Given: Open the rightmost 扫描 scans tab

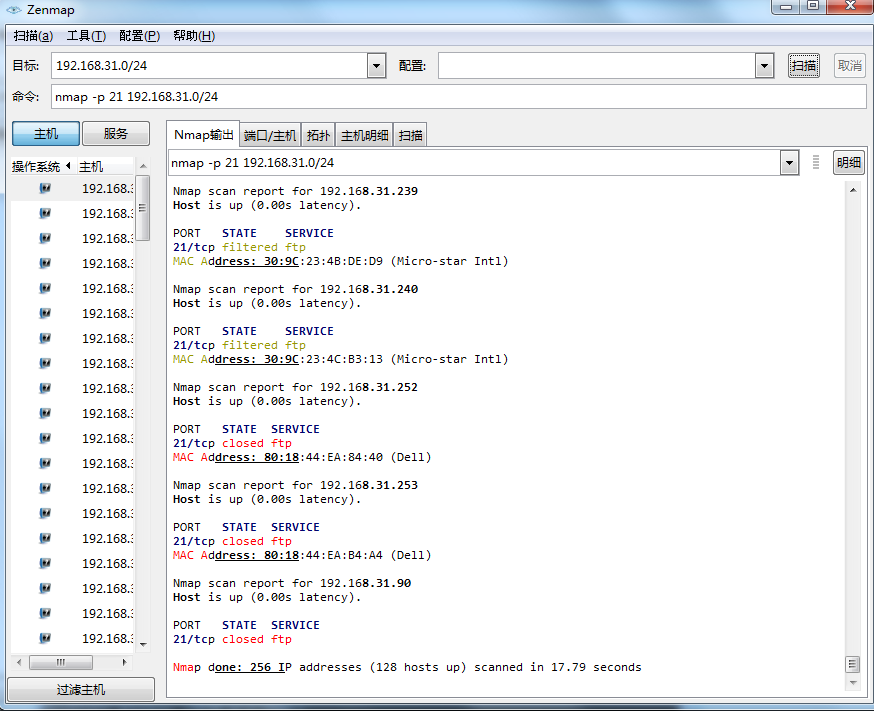Looking at the screenshot, I should coord(410,135).
